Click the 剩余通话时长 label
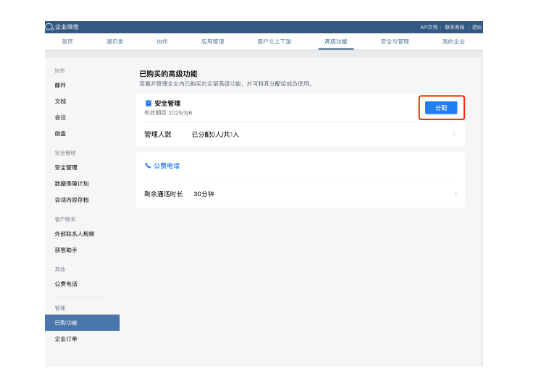 tap(164, 194)
